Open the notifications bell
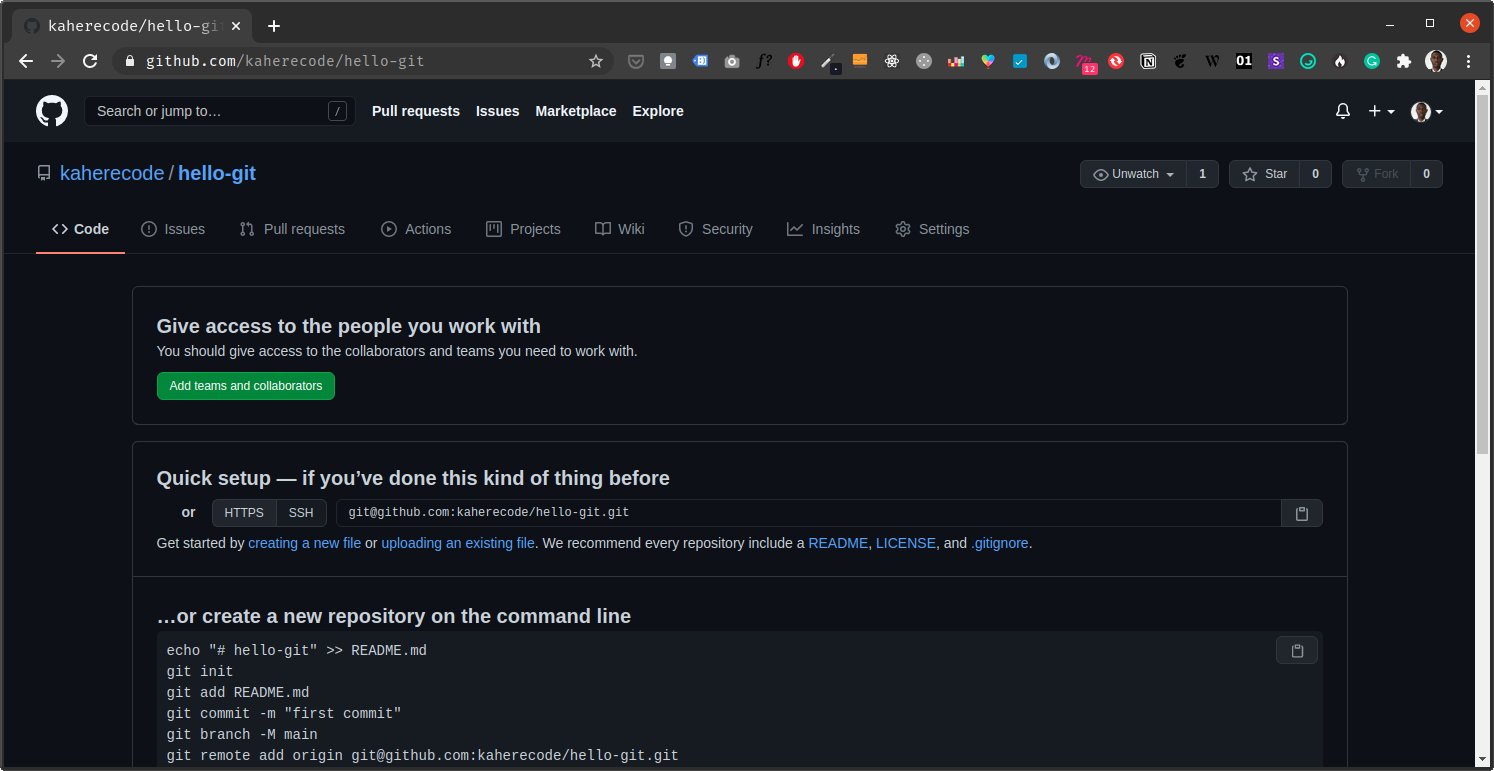The width and height of the screenshot is (1494, 771). (x=1343, y=111)
